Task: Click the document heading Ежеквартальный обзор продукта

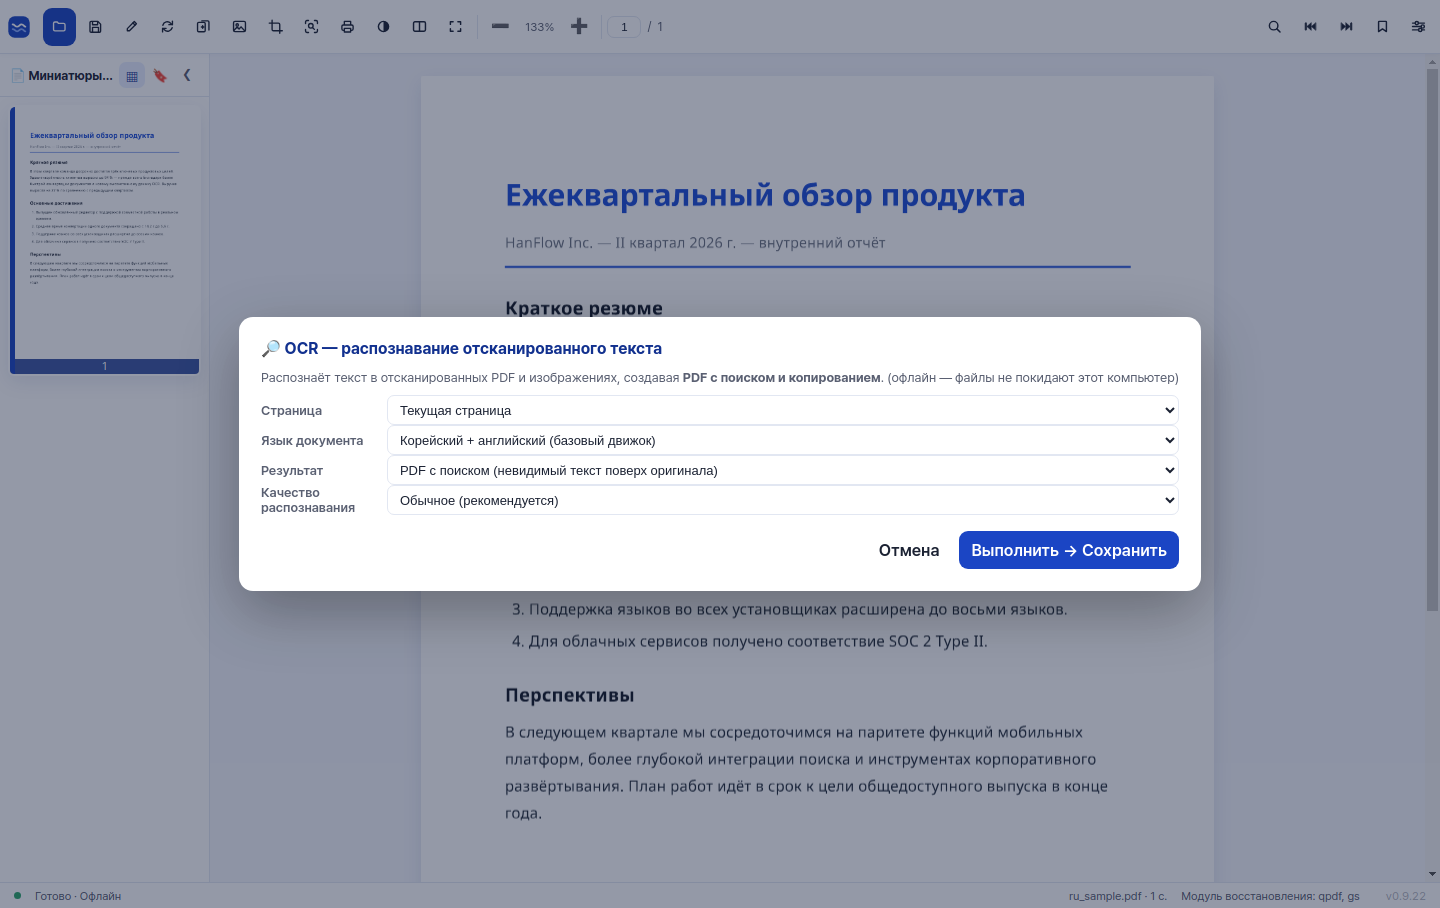Action: pos(765,195)
